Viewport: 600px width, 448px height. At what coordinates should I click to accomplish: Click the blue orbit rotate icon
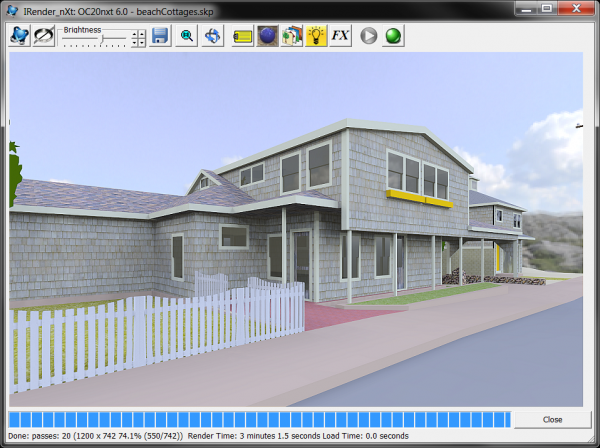coord(213,36)
